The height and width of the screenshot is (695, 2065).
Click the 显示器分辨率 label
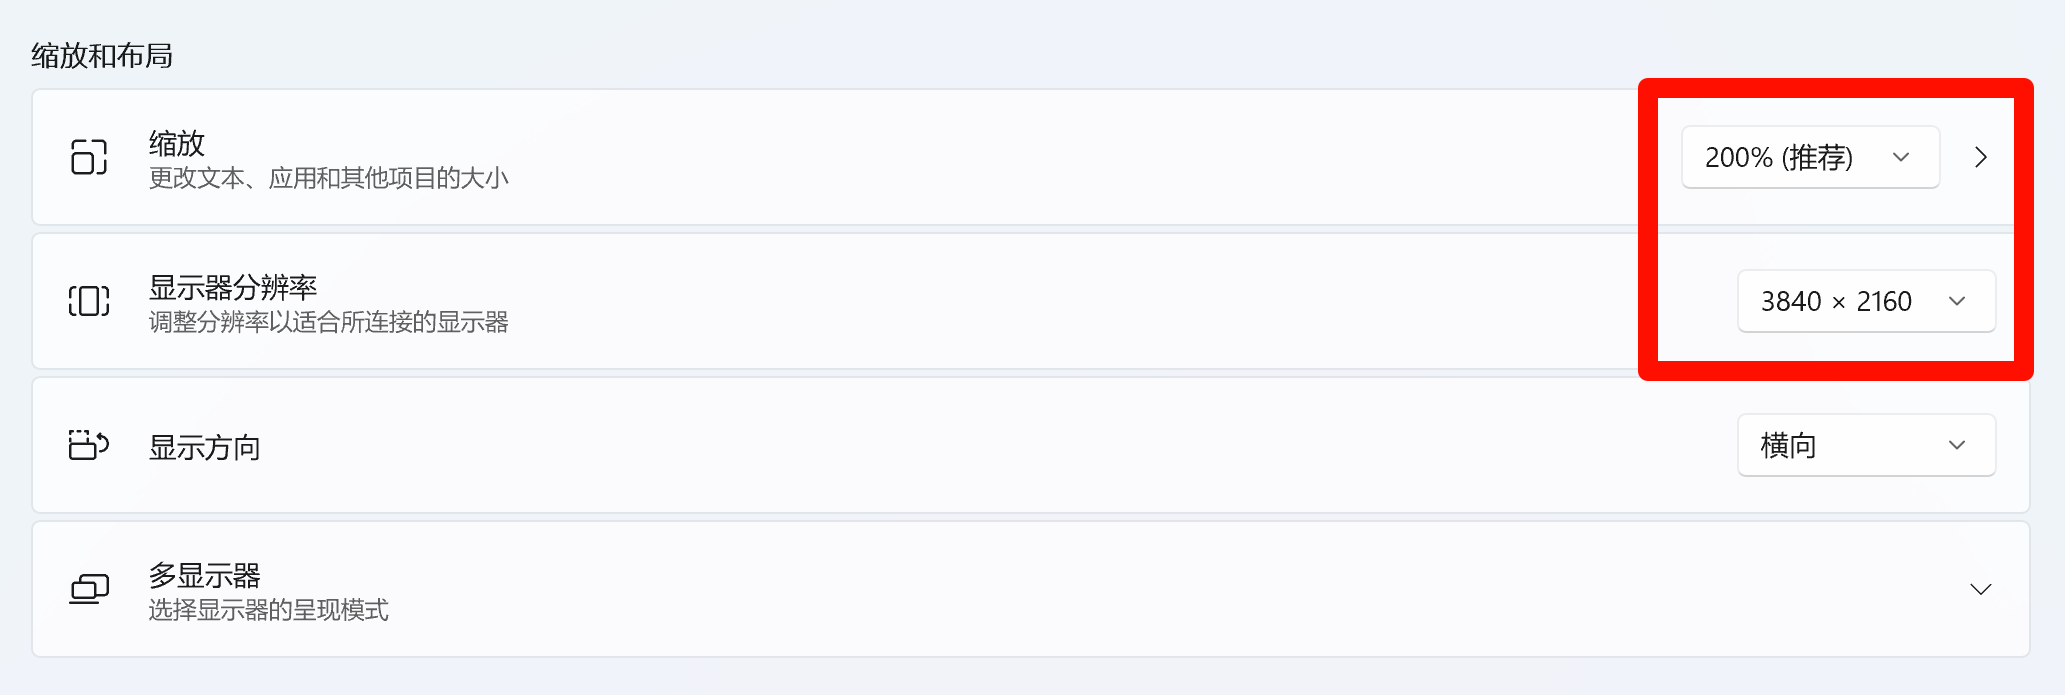pos(233,287)
